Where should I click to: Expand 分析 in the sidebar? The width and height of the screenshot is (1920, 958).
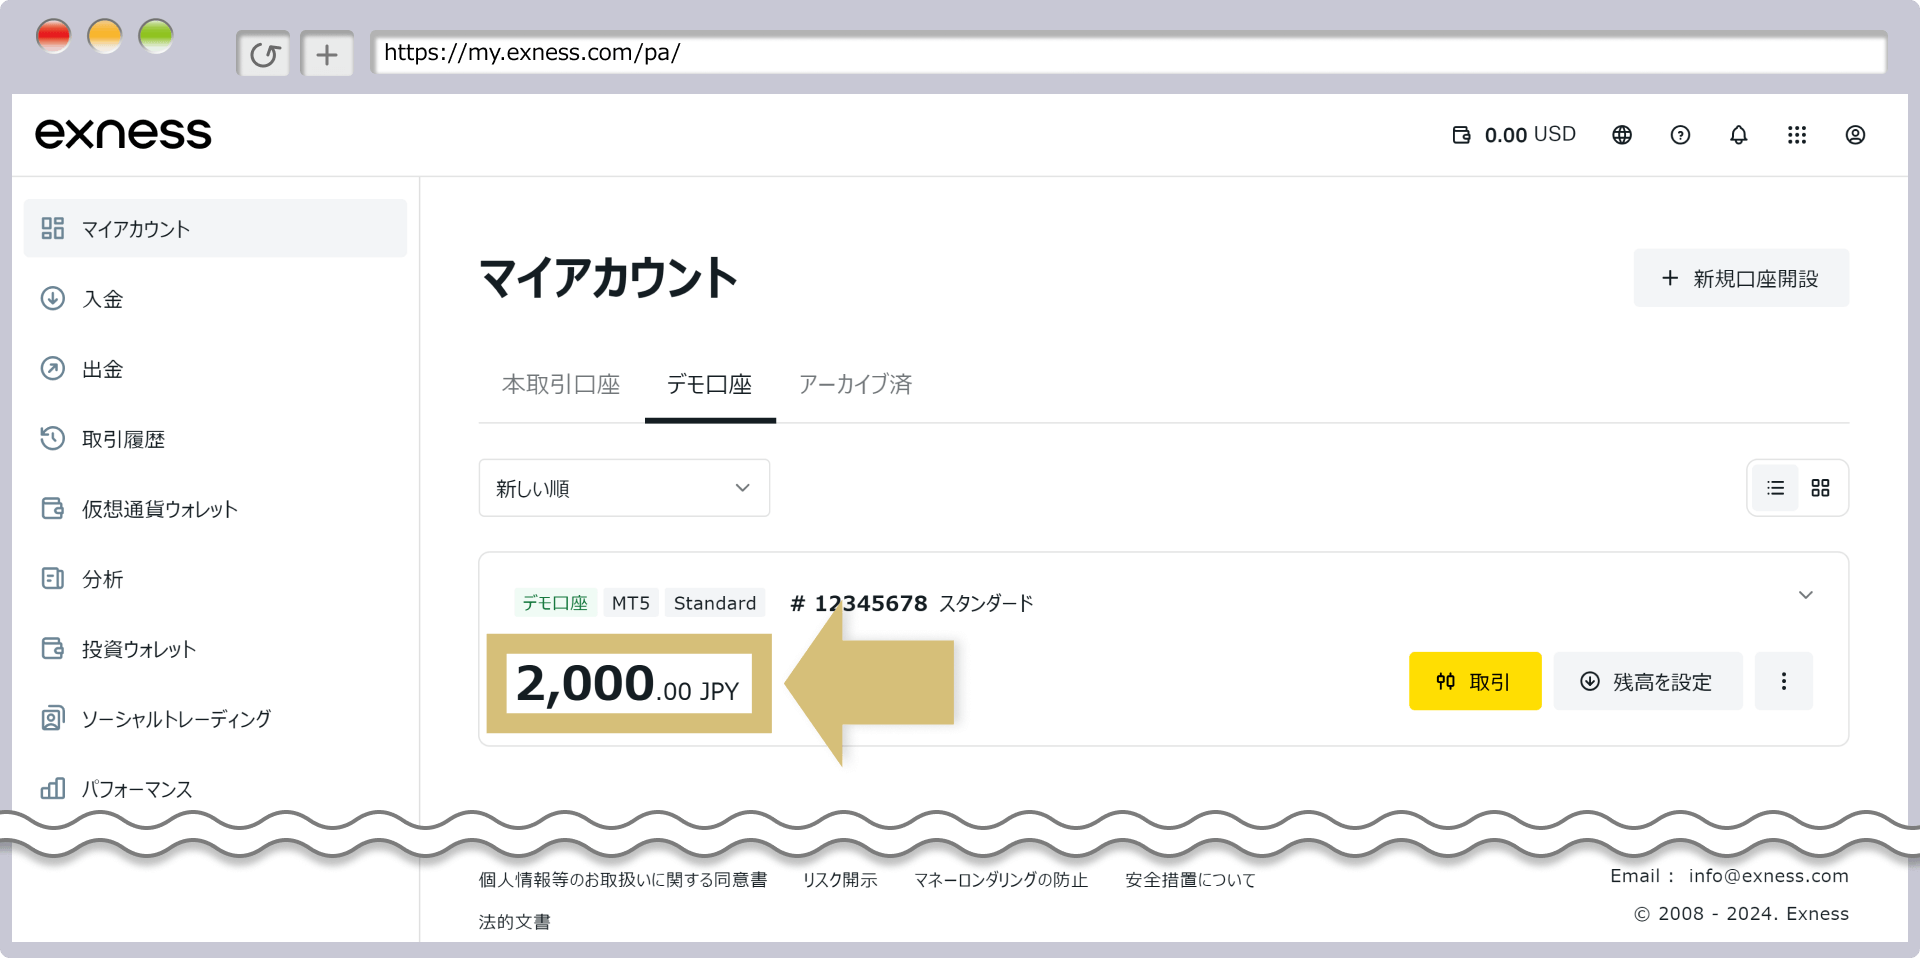215,578
